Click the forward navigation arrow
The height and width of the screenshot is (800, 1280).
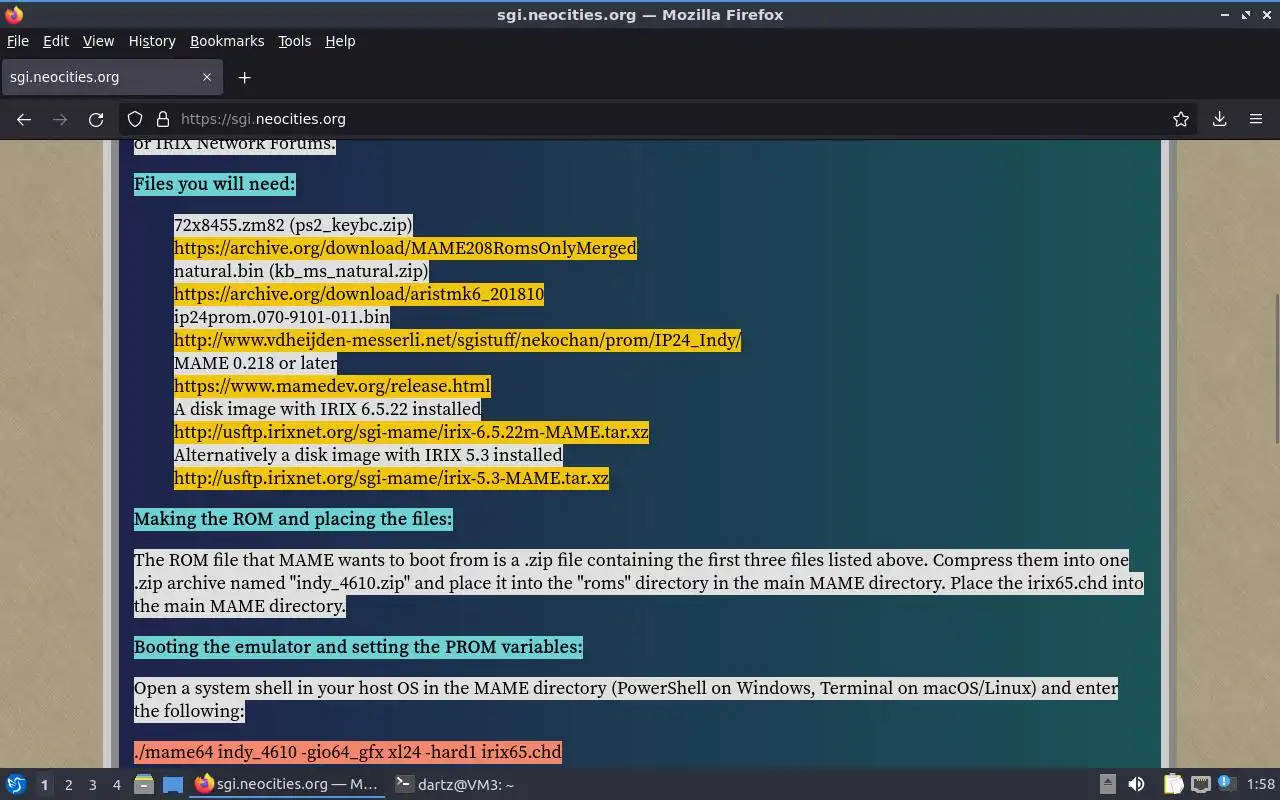(x=60, y=119)
